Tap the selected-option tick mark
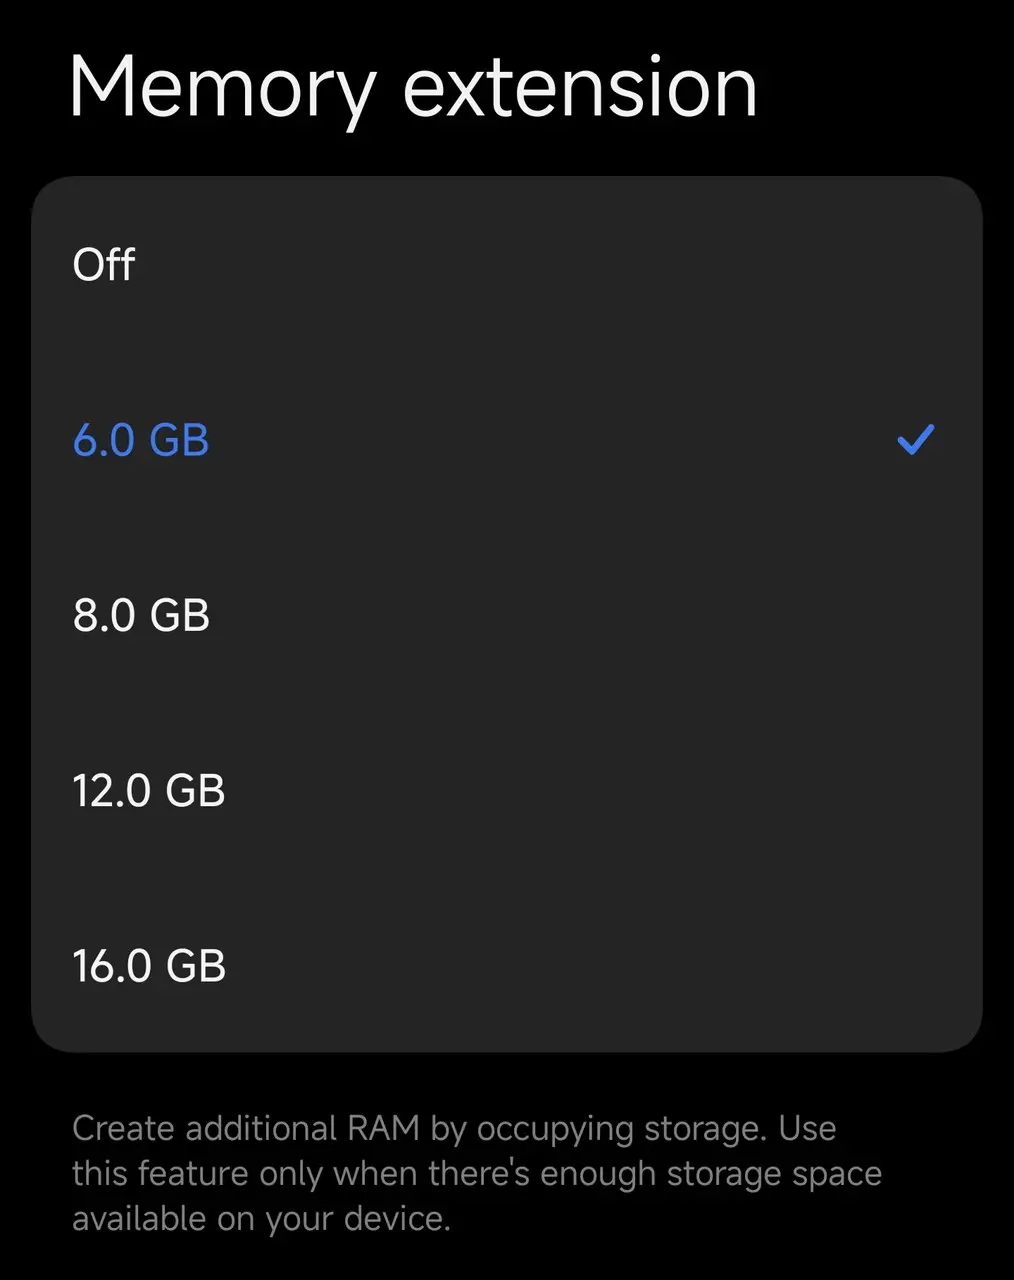 tap(915, 440)
